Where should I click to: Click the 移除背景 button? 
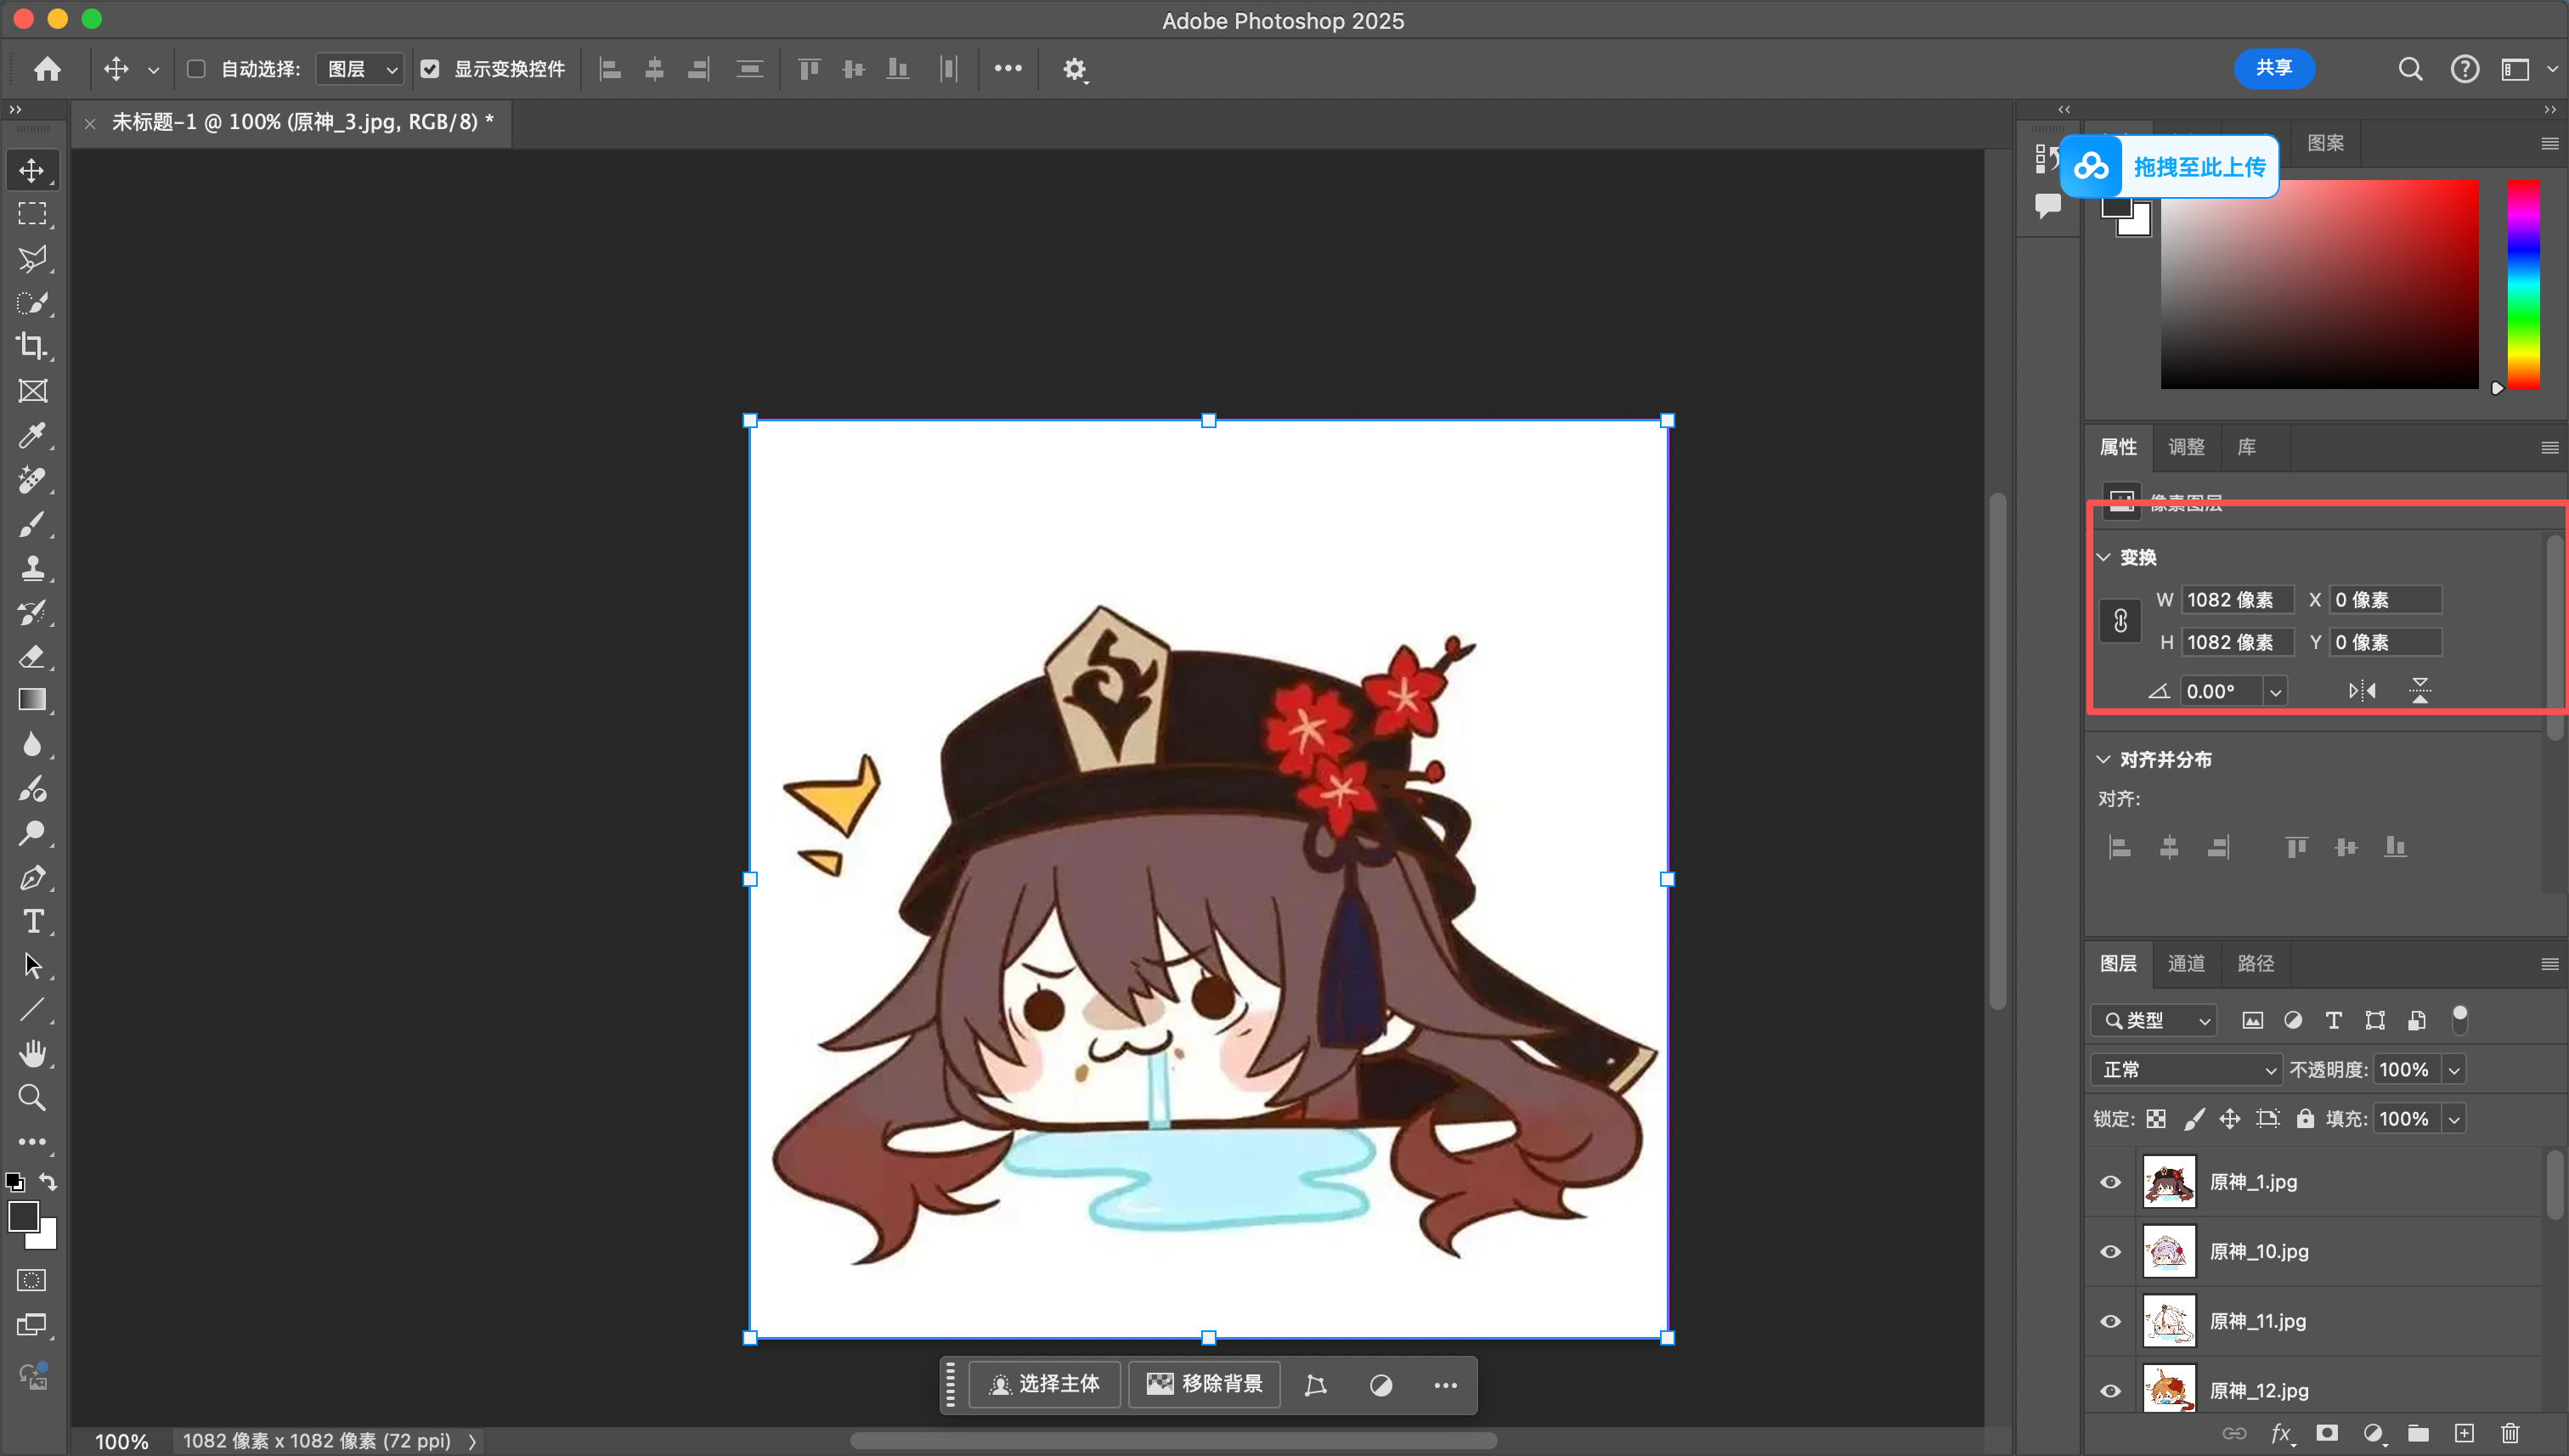click(x=1205, y=1384)
